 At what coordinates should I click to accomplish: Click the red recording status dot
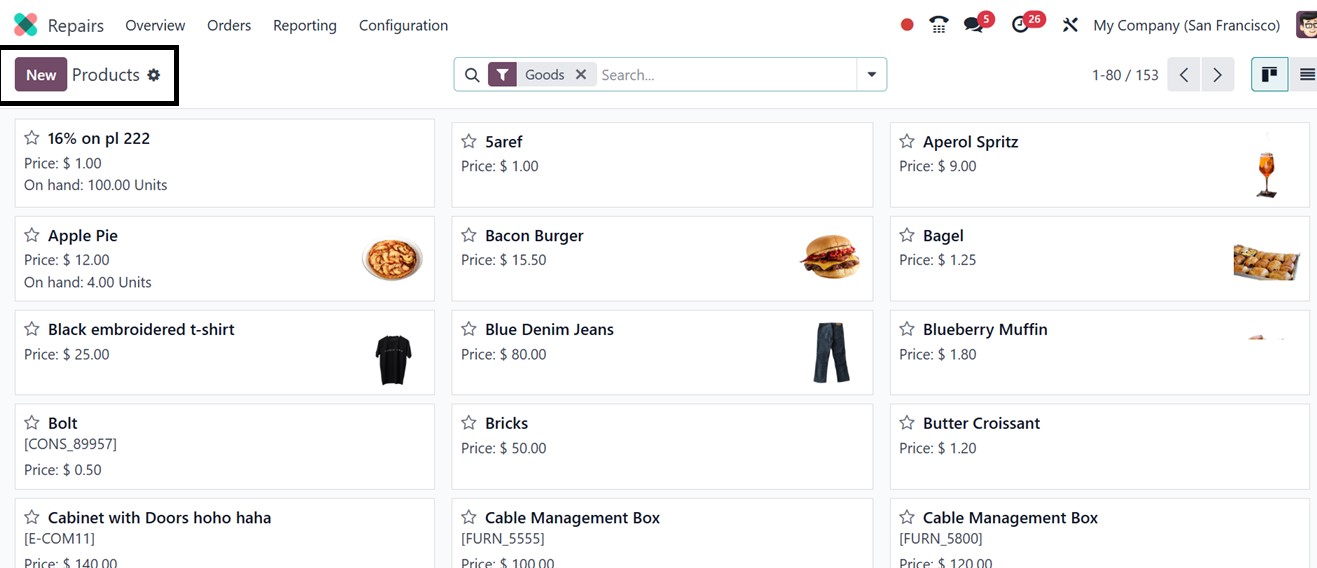907,25
